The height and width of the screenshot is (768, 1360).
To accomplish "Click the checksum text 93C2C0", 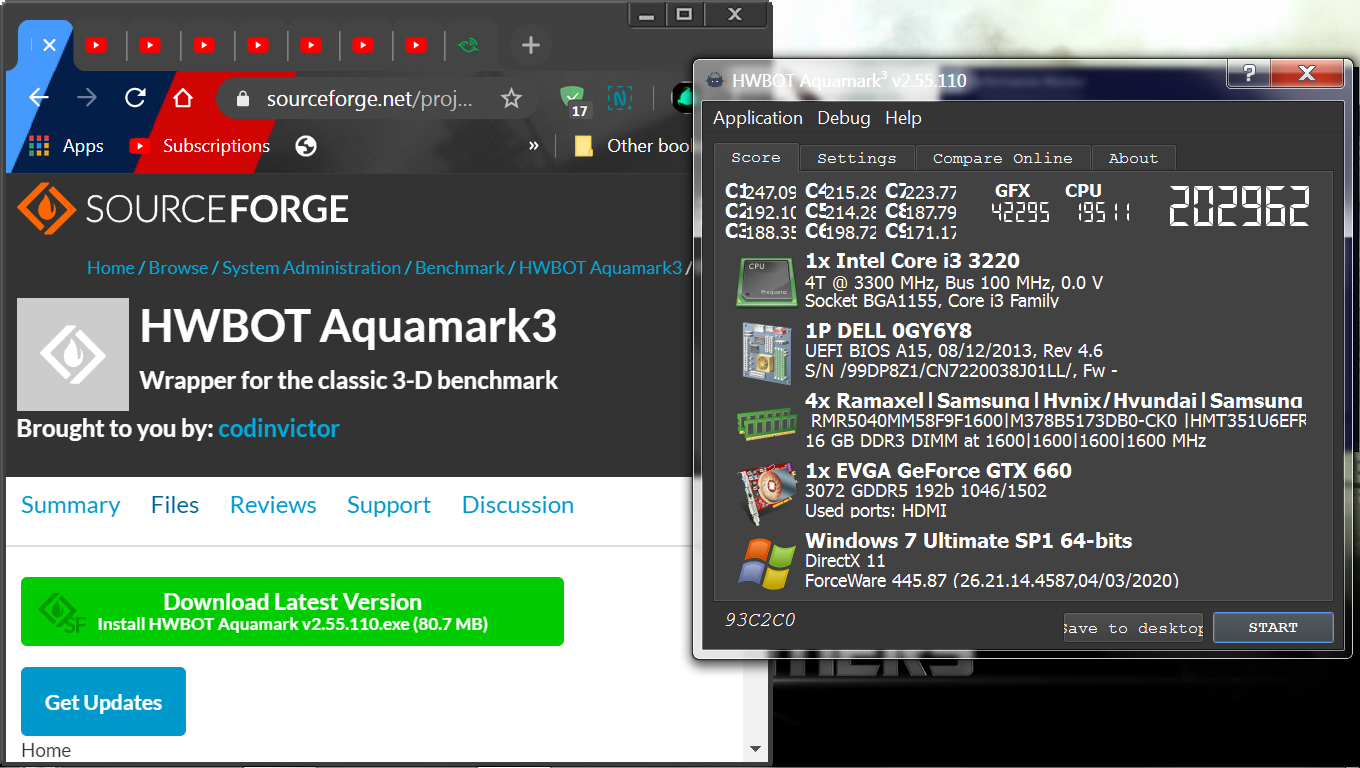I will (760, 620).
